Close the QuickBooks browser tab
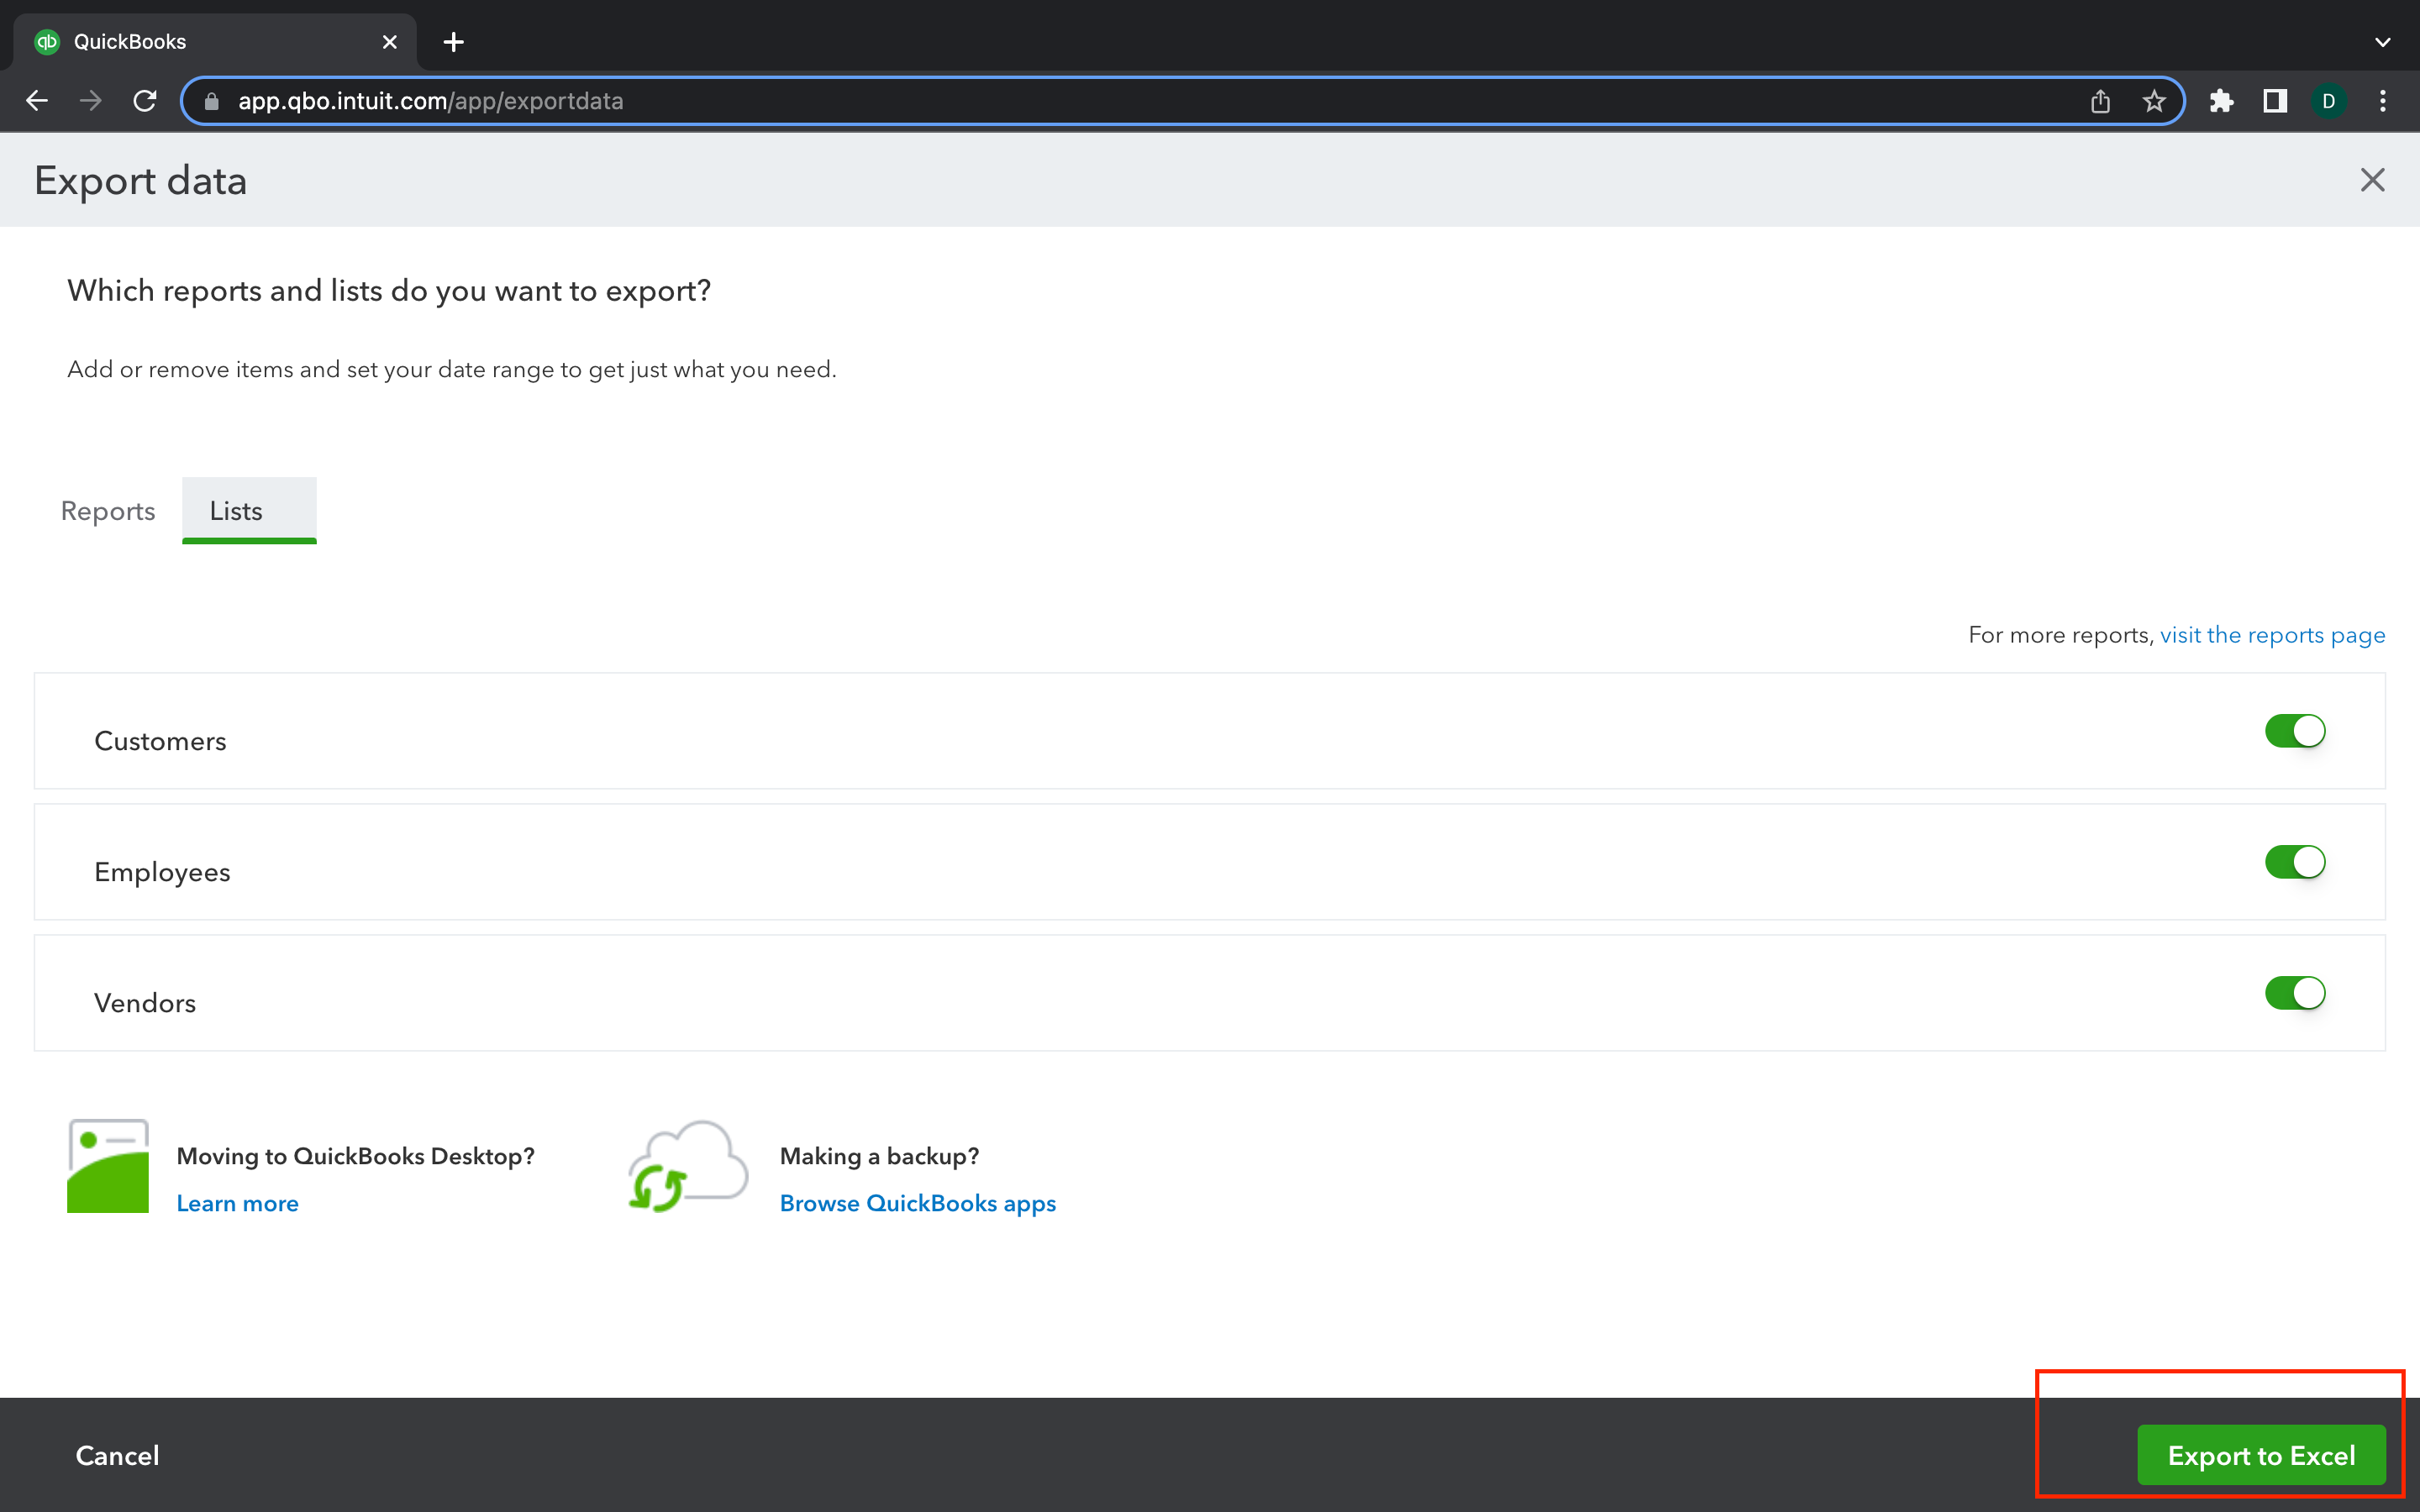Image resolution: width=2420 pixels, height=1512 pixels. tap(390, 42)
